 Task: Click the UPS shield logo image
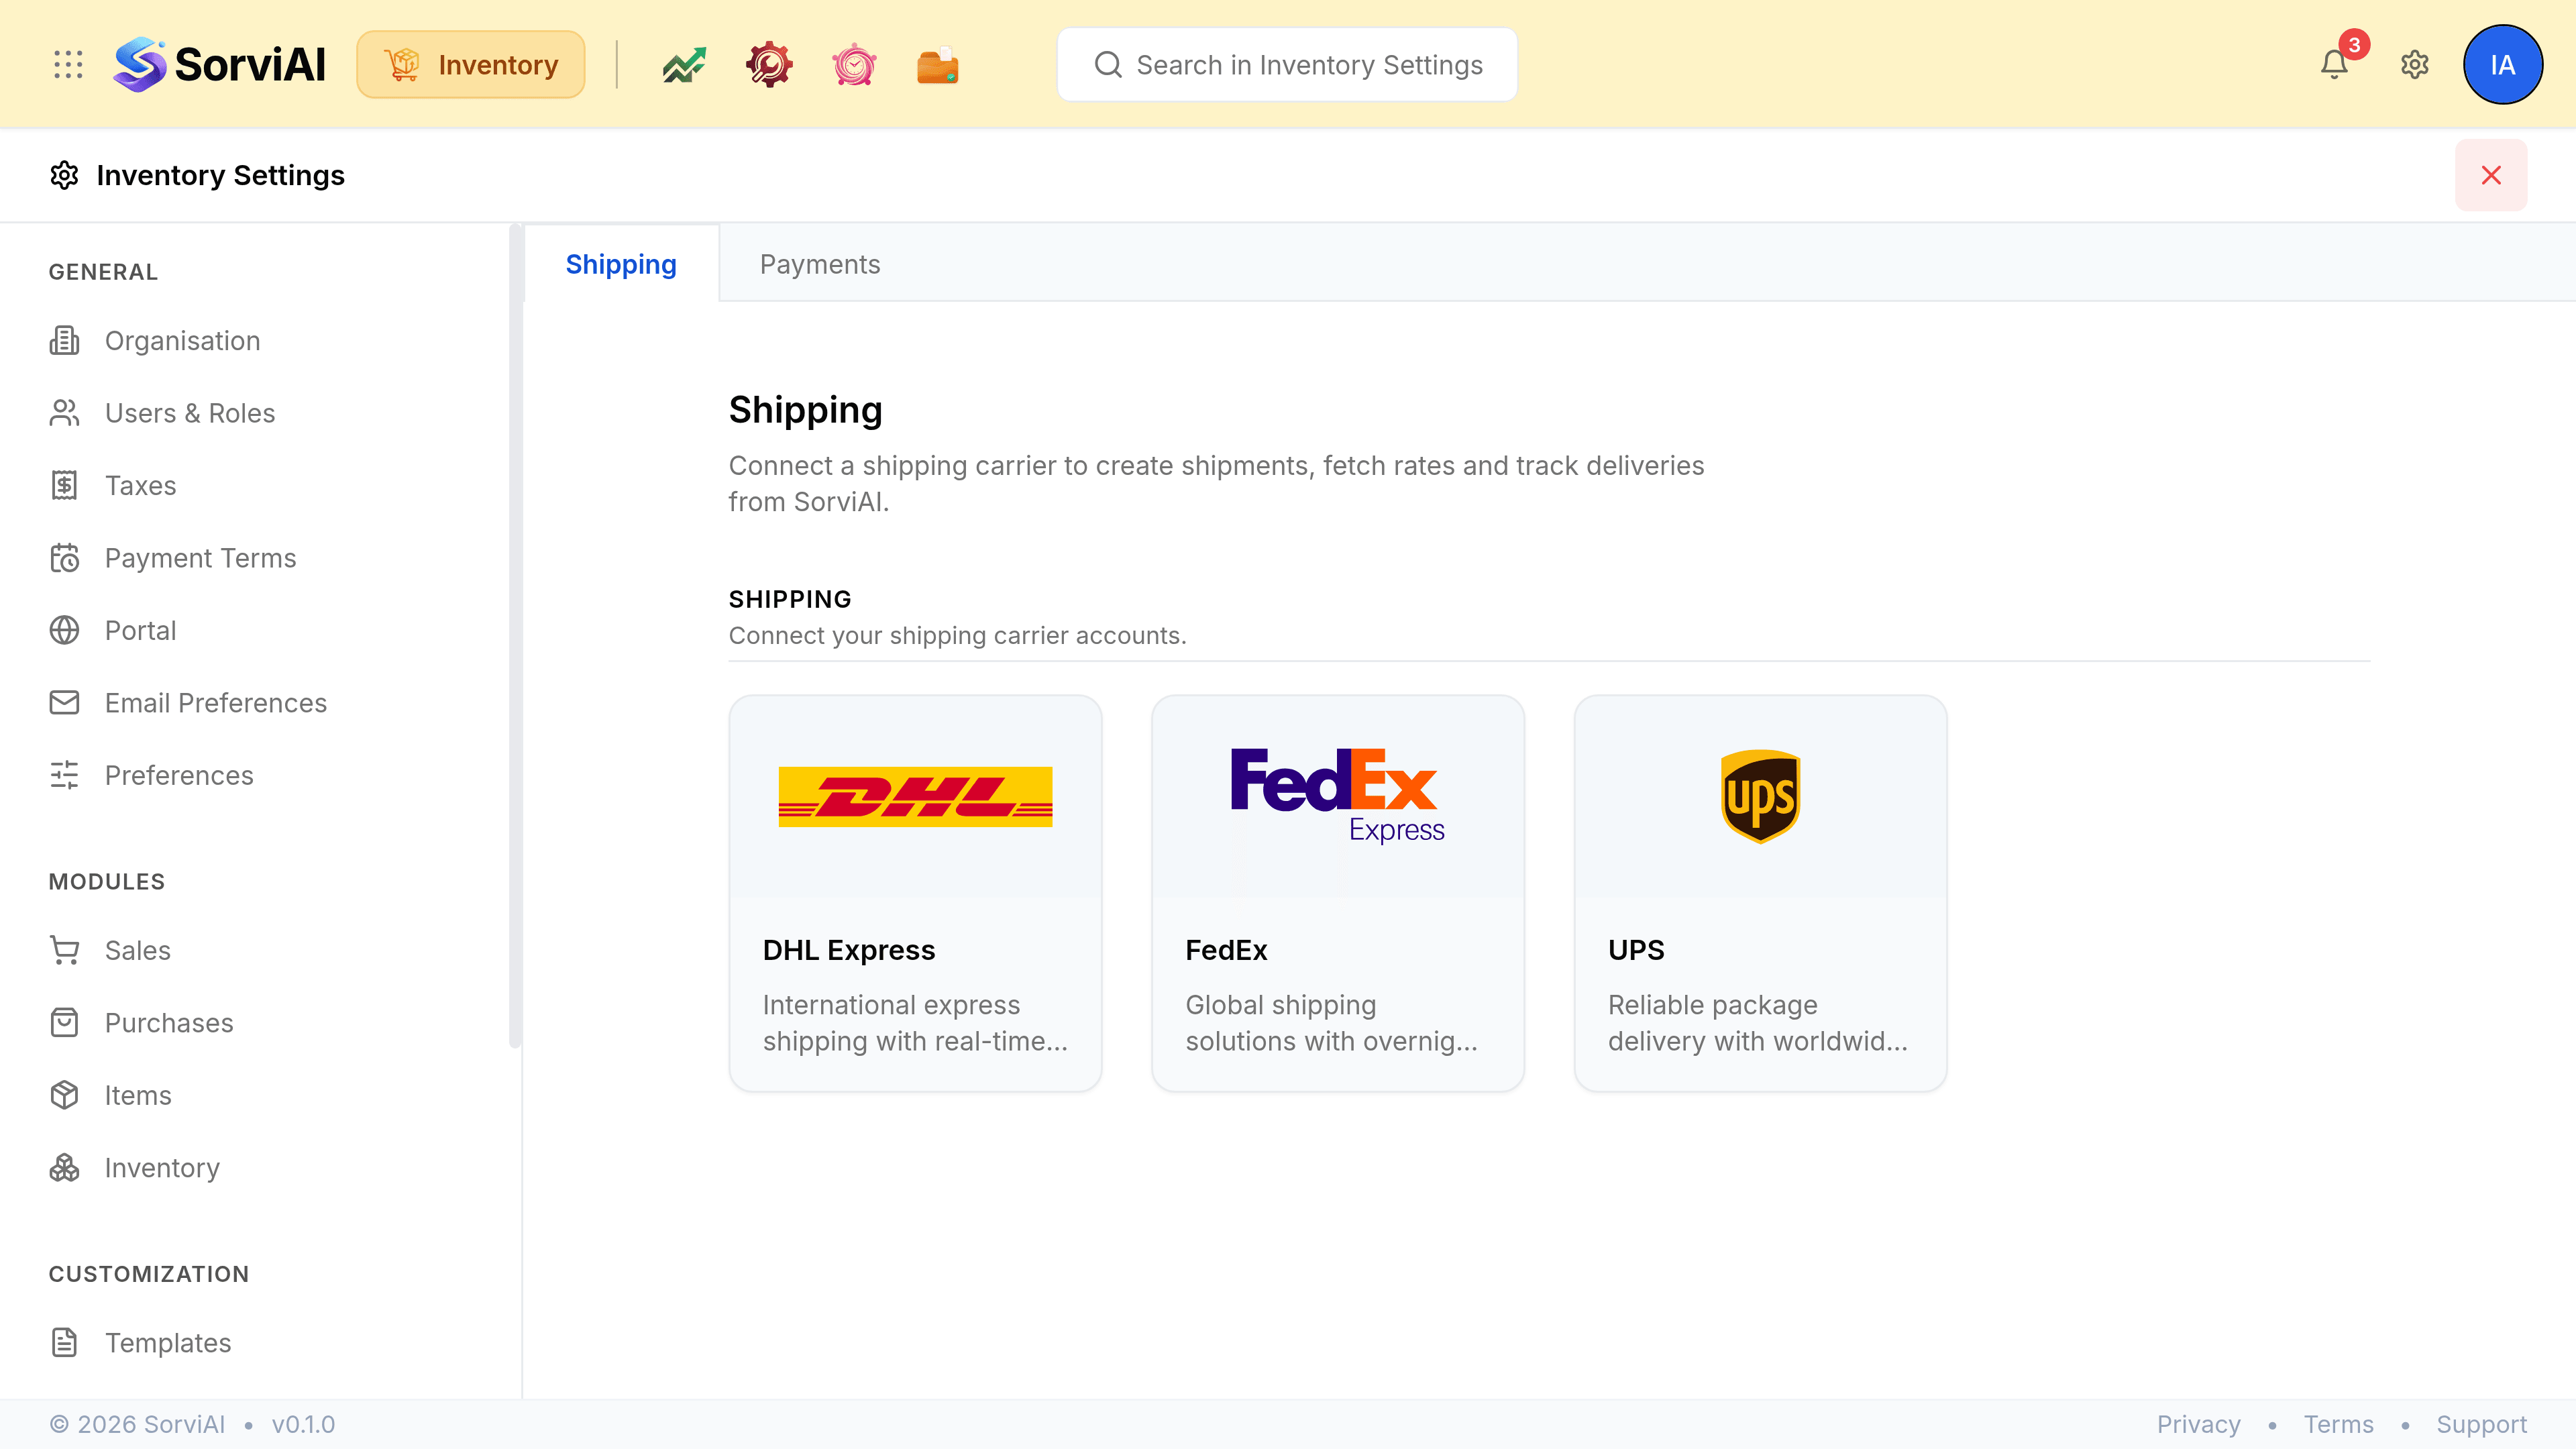(x=1760, y=797)
